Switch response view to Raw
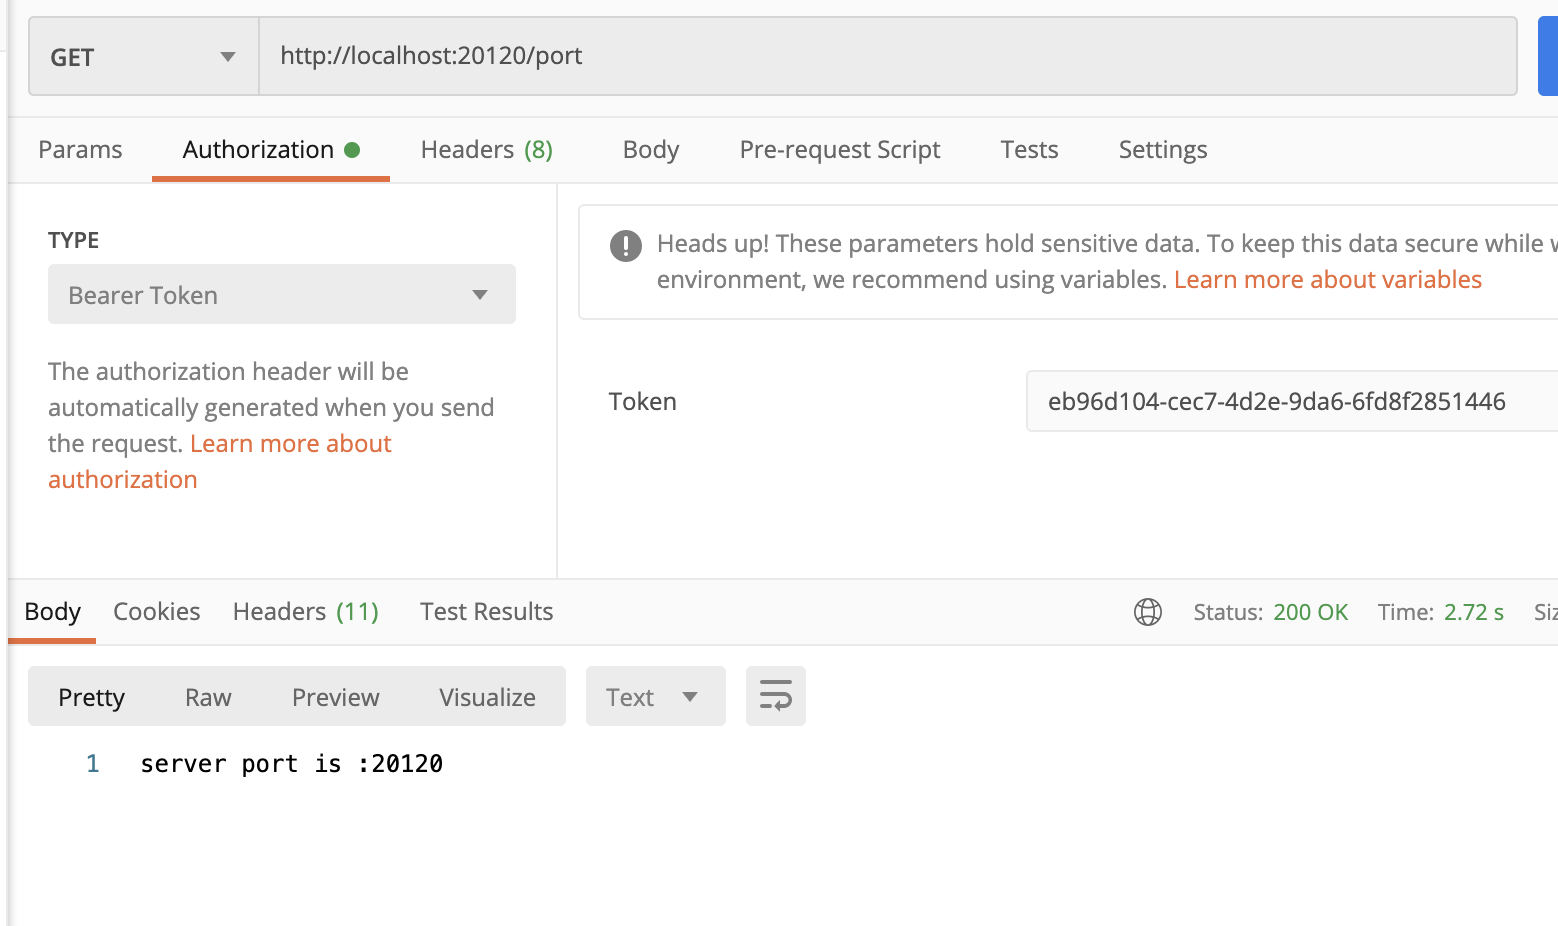 point(207,696)
